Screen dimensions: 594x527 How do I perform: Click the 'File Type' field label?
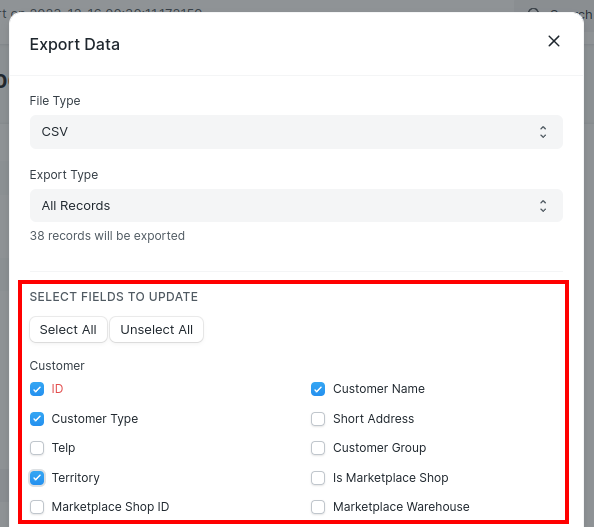coord(55,101)
